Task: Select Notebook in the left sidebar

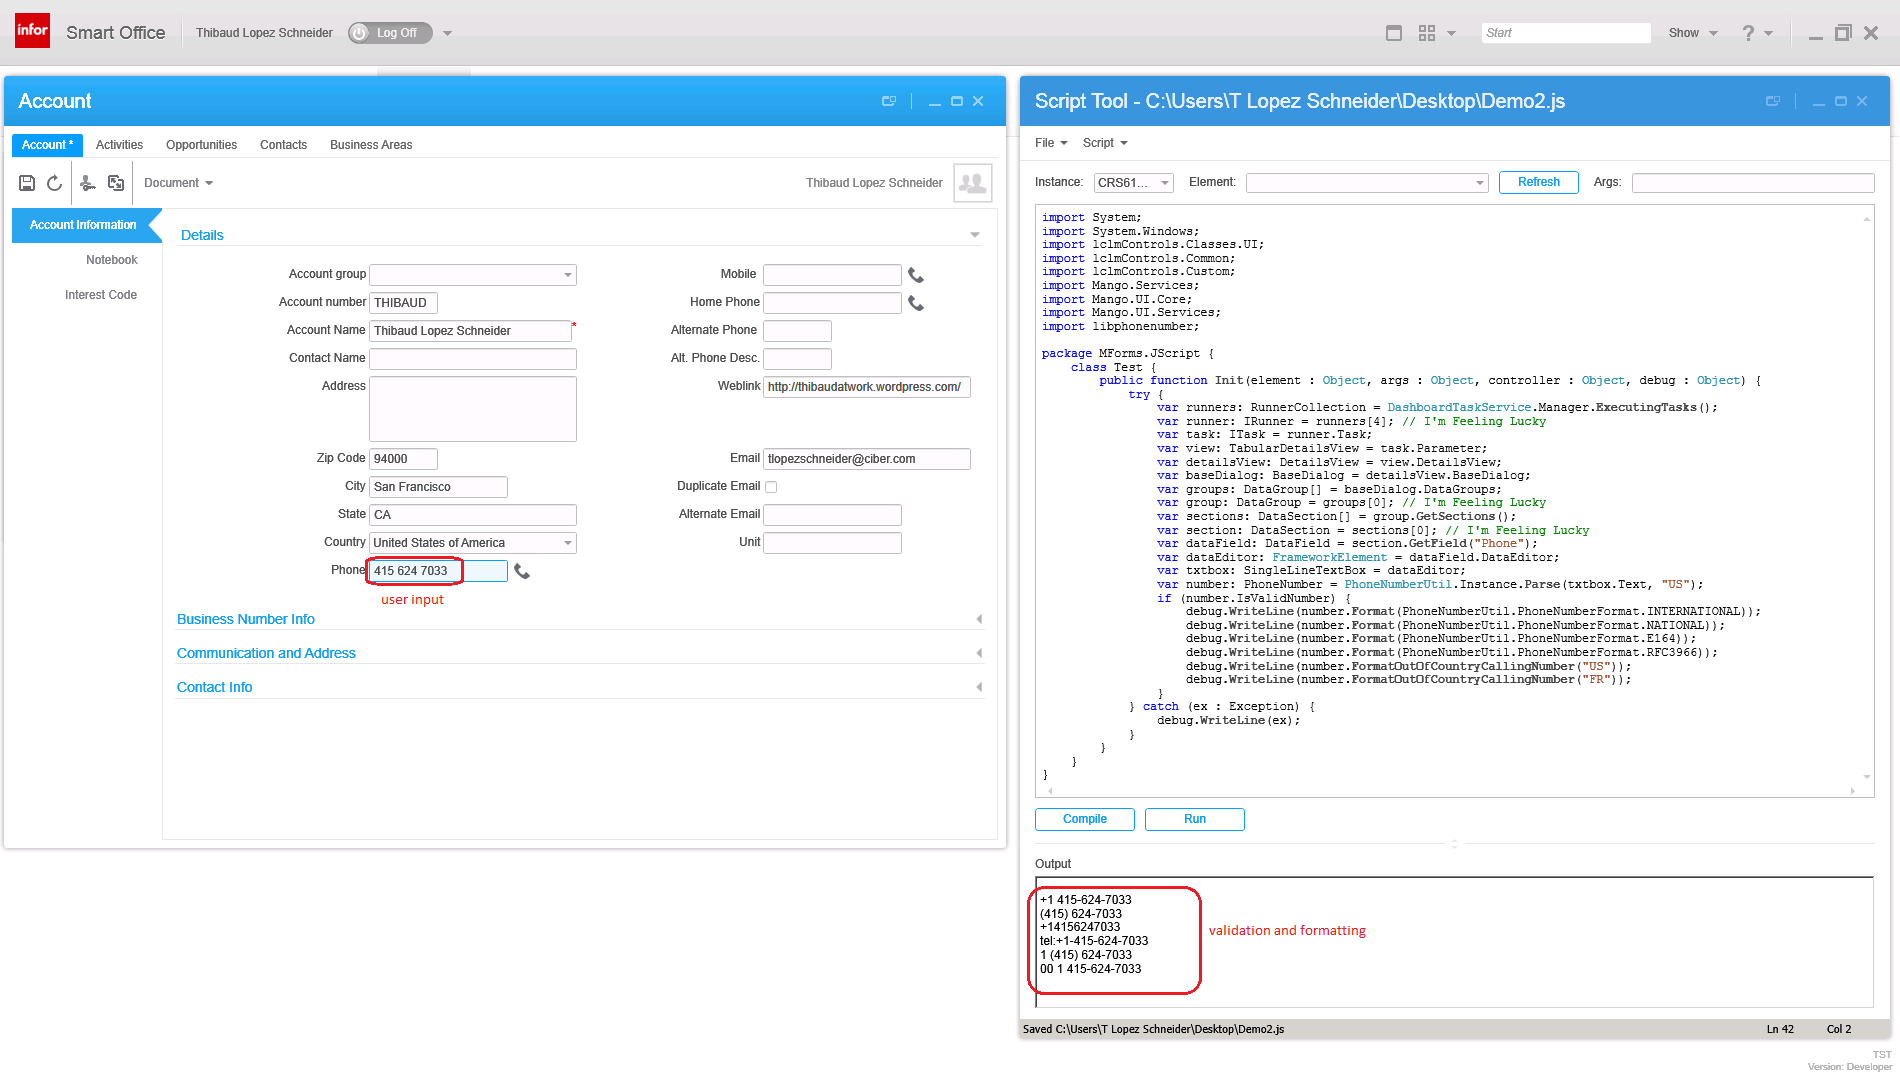Action: [x=111, y=260]
